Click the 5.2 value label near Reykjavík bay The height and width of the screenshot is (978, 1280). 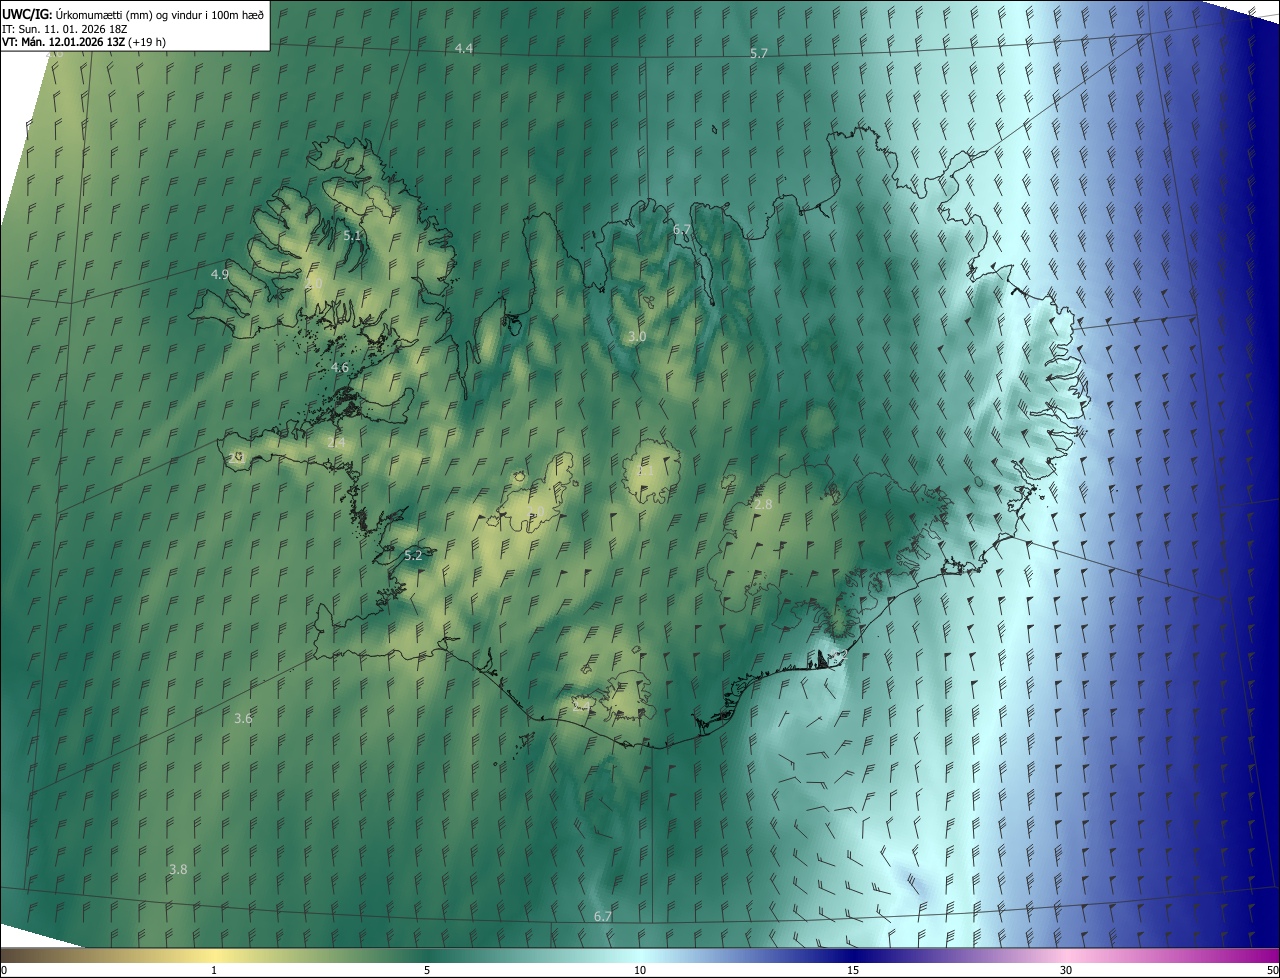(x=414, y=554)
